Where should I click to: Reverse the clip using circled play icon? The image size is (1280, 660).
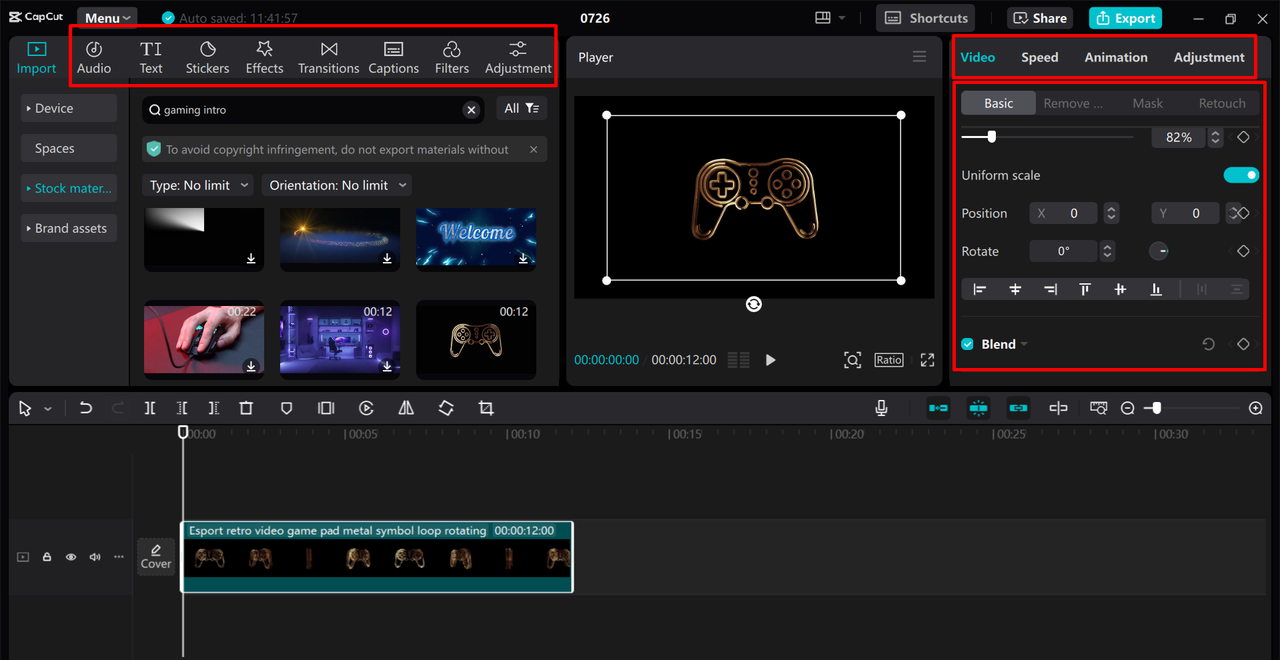[x=366, y=408]
